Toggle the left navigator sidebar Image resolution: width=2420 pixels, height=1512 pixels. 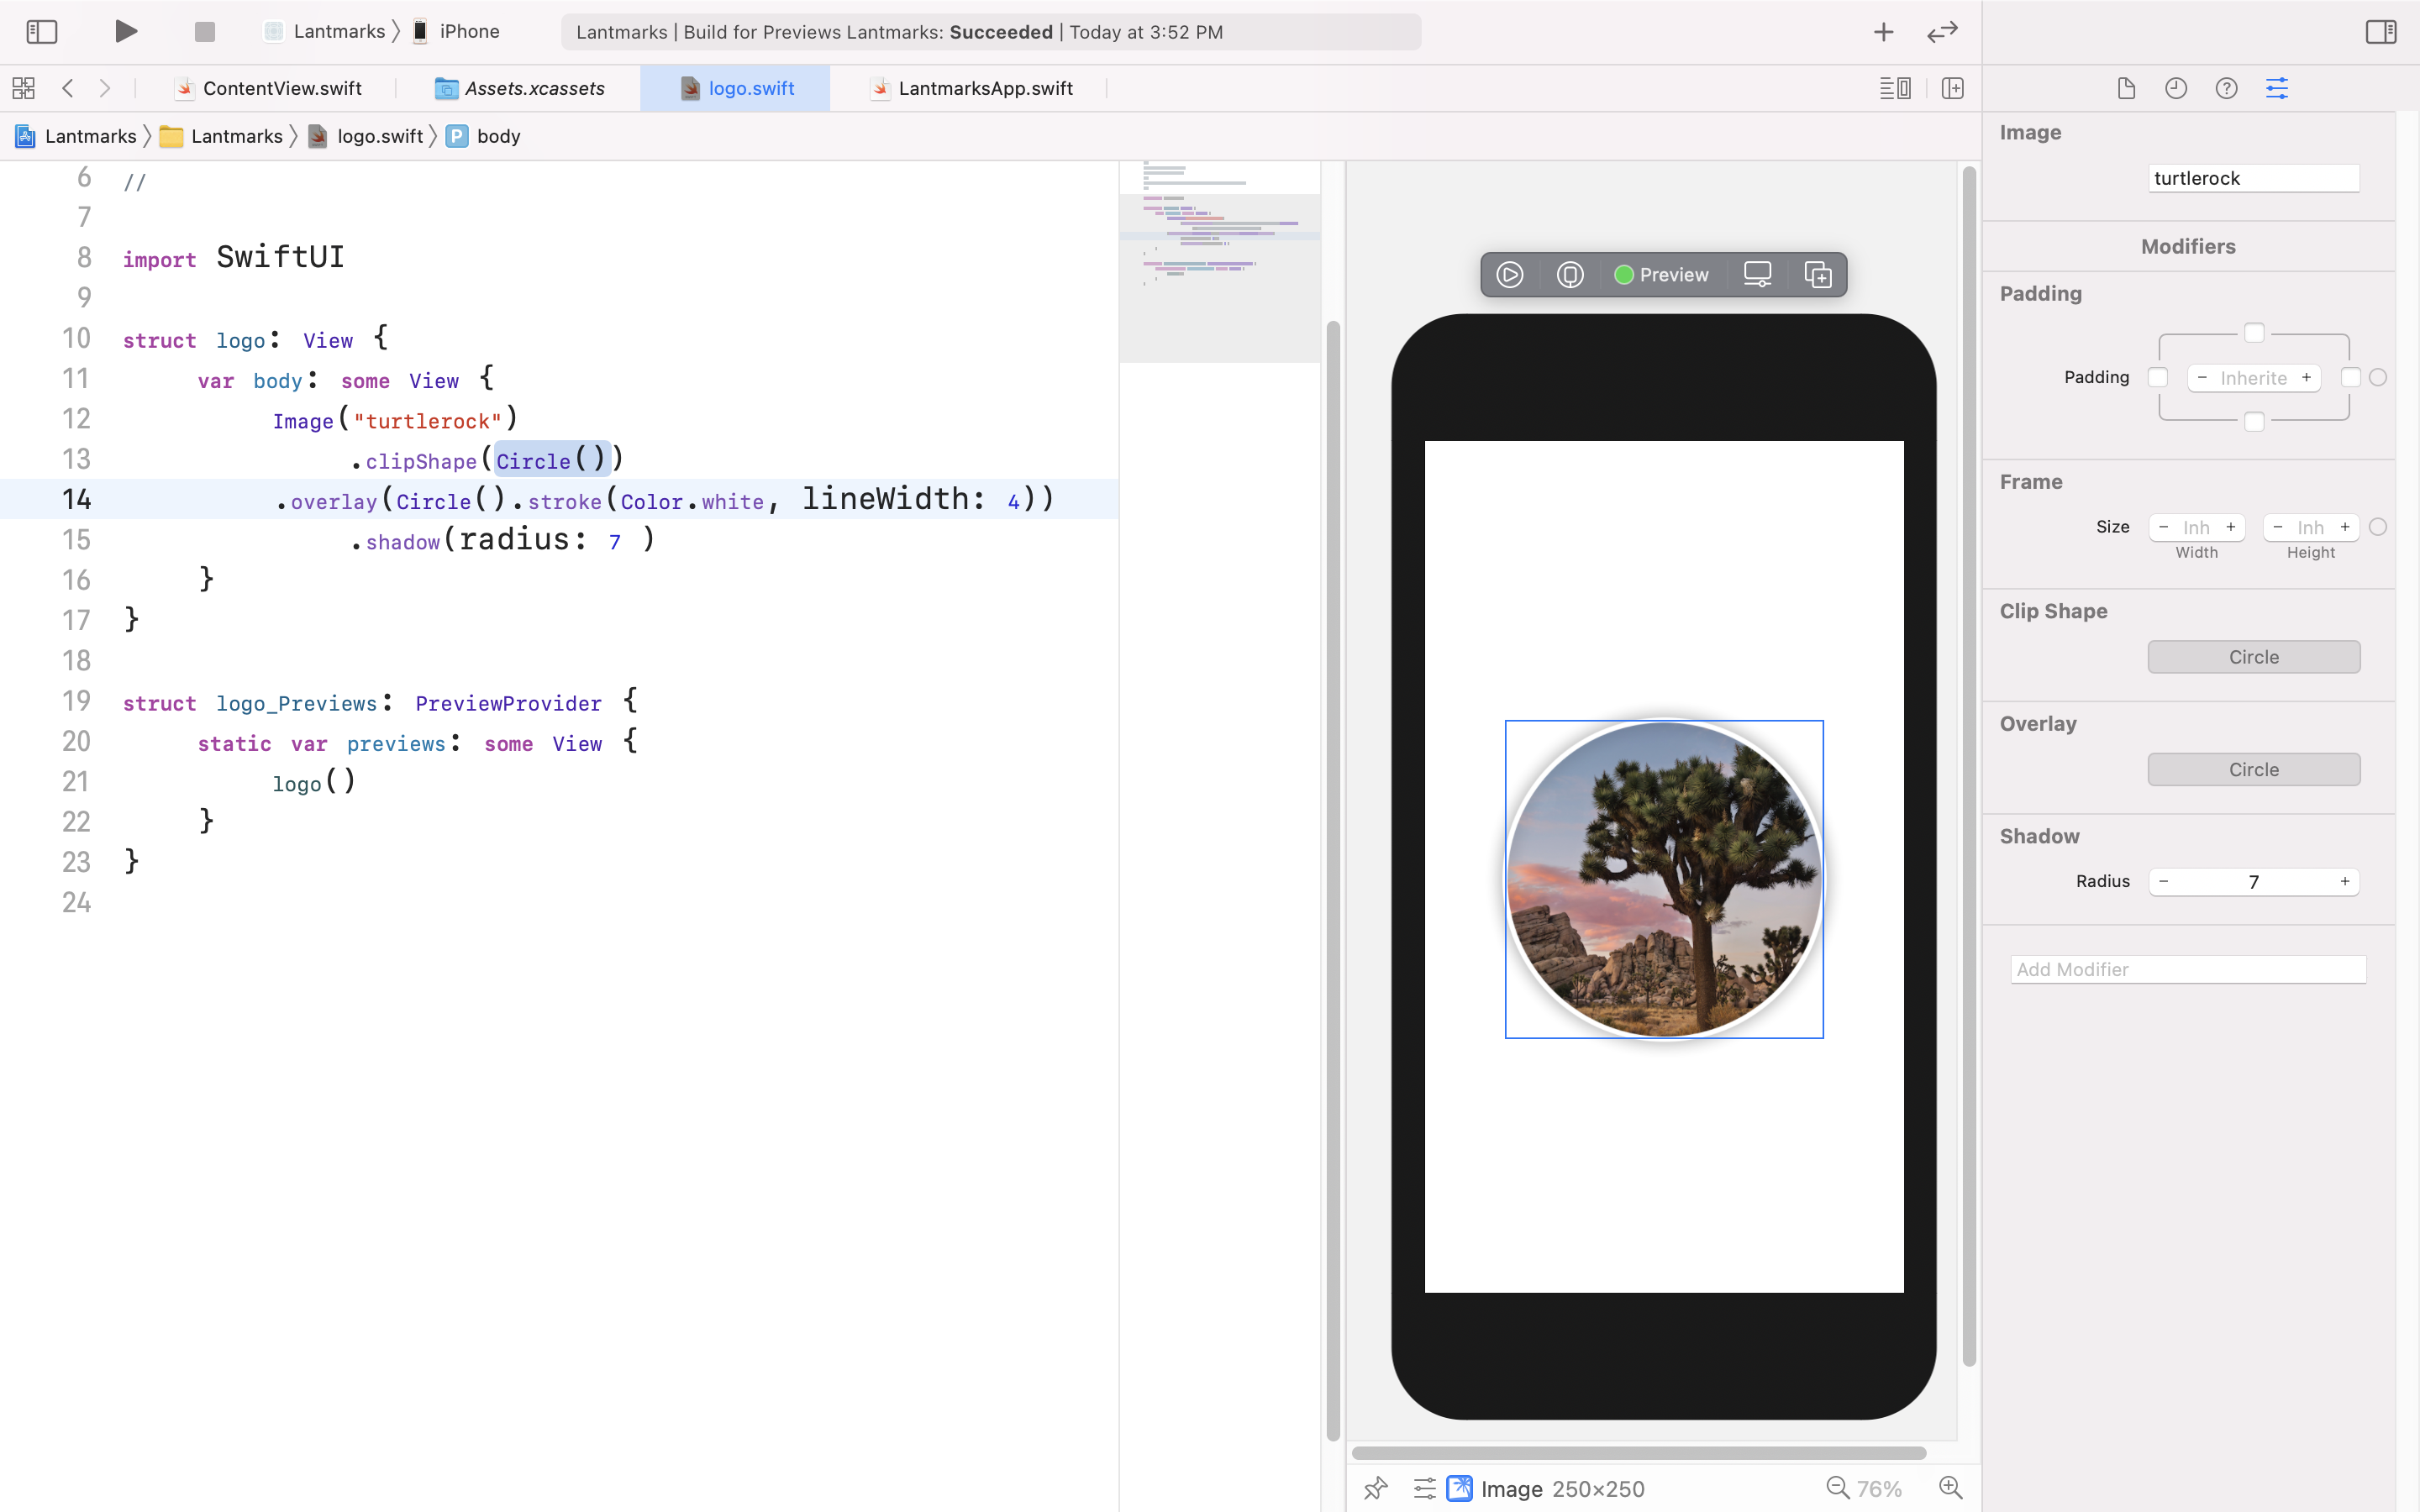[x=41, y=31]
